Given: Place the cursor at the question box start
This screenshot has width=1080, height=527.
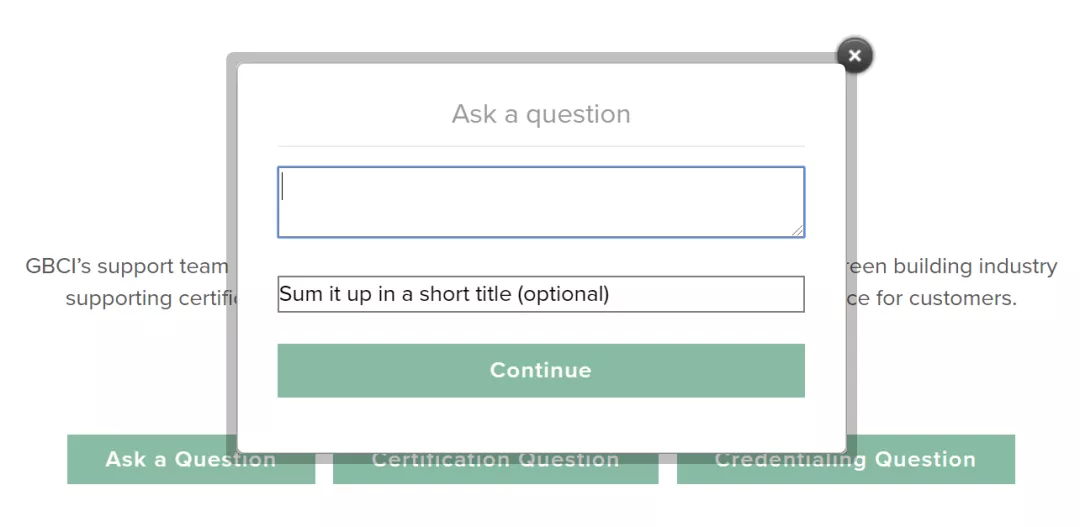Looking at the screenshot, I should [285, 186].
